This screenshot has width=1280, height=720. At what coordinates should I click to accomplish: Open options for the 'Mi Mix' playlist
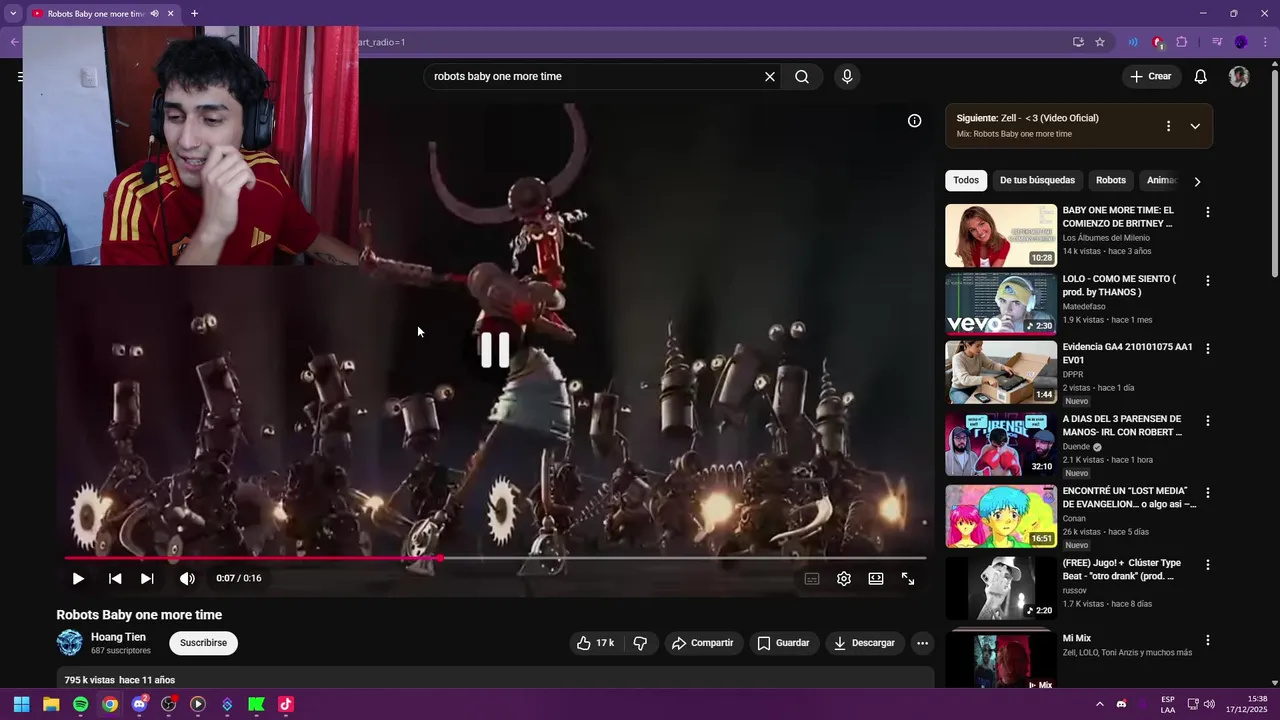click(x=1208, y=640)
